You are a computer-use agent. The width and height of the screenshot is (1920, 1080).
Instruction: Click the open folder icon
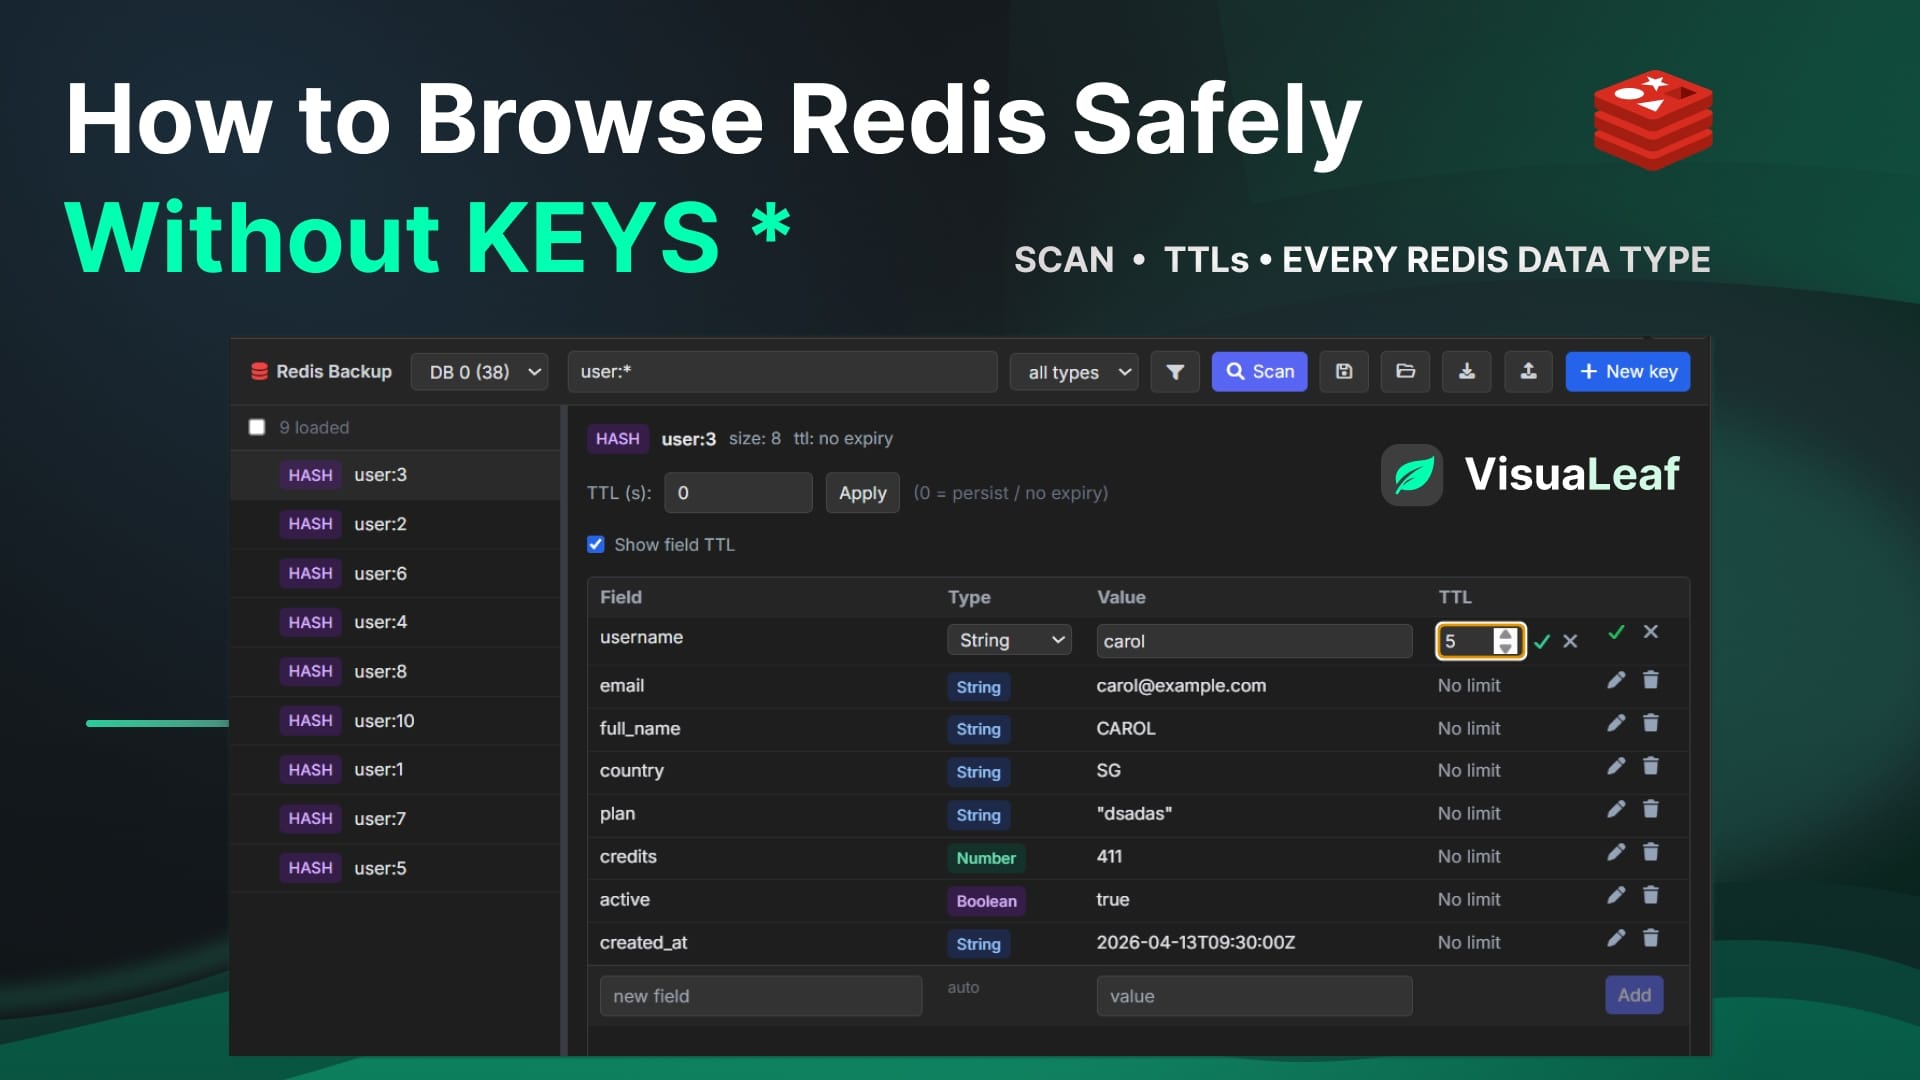pos(1405,372)
